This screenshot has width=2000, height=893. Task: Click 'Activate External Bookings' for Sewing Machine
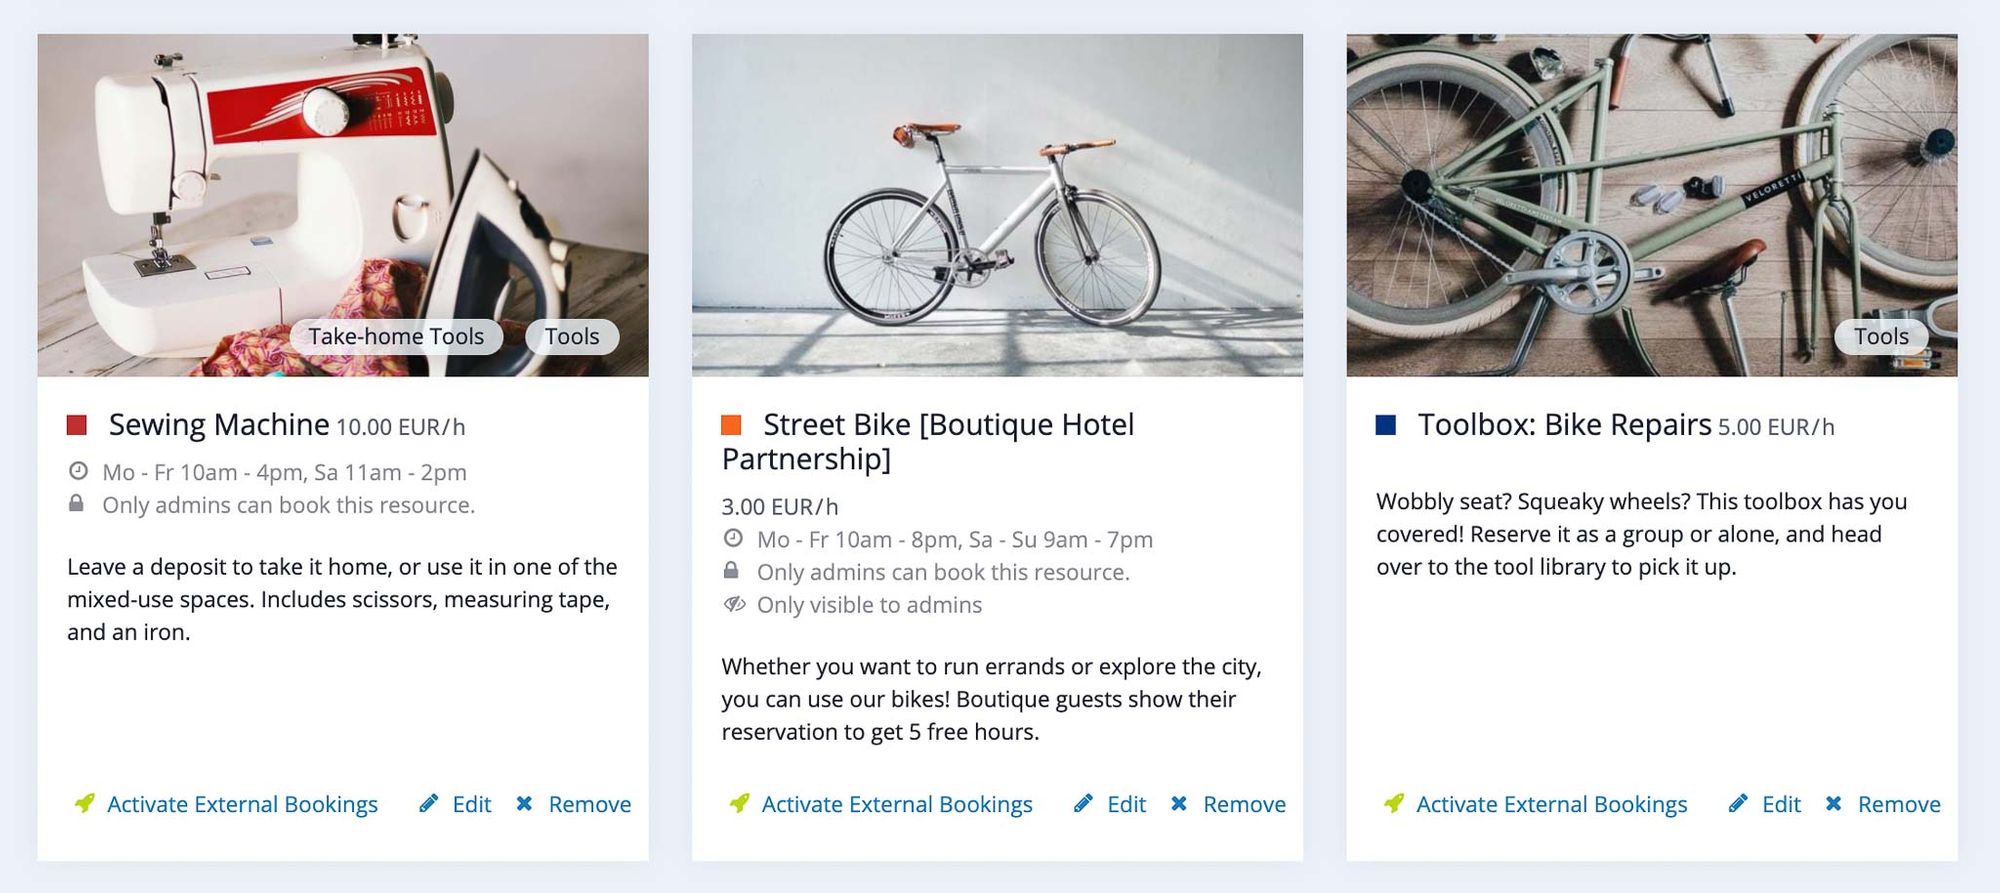[x=241, y=803]
